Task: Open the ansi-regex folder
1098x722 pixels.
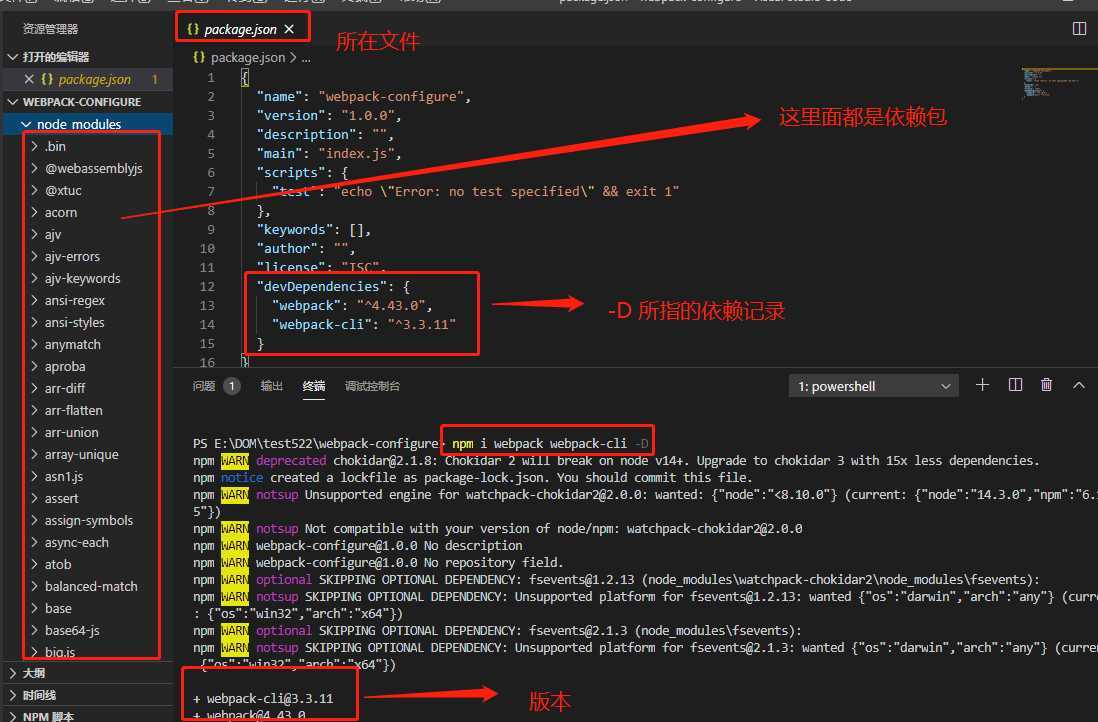Action: coord(75,300)
